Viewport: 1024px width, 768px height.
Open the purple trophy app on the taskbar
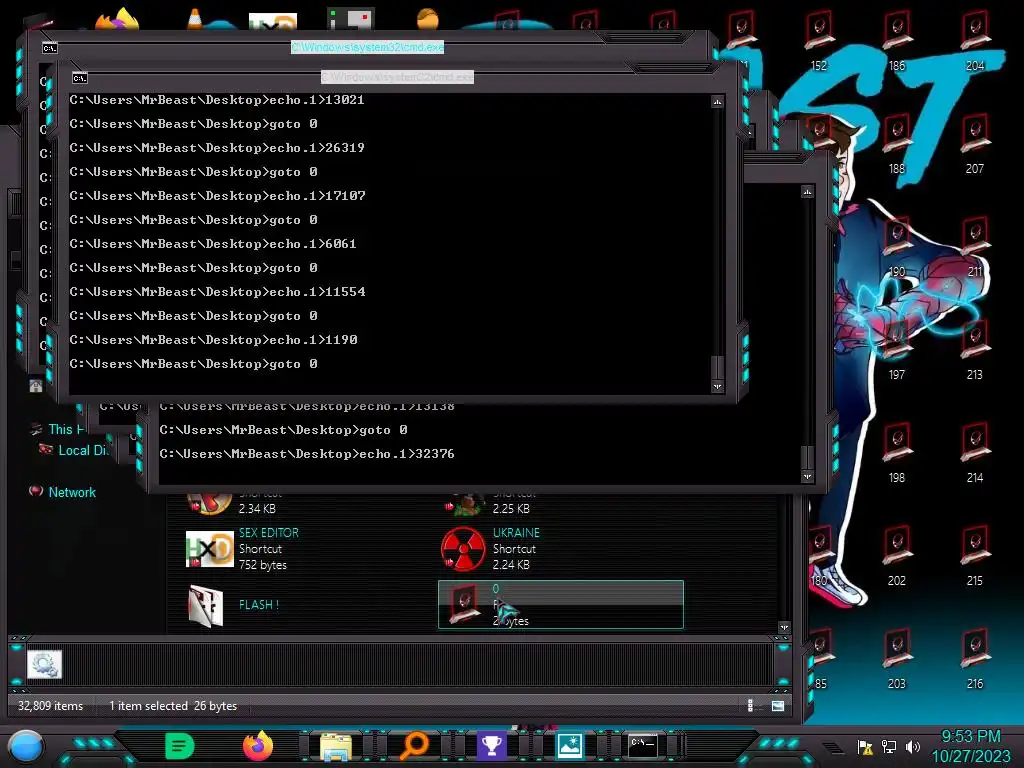point(491,746)
